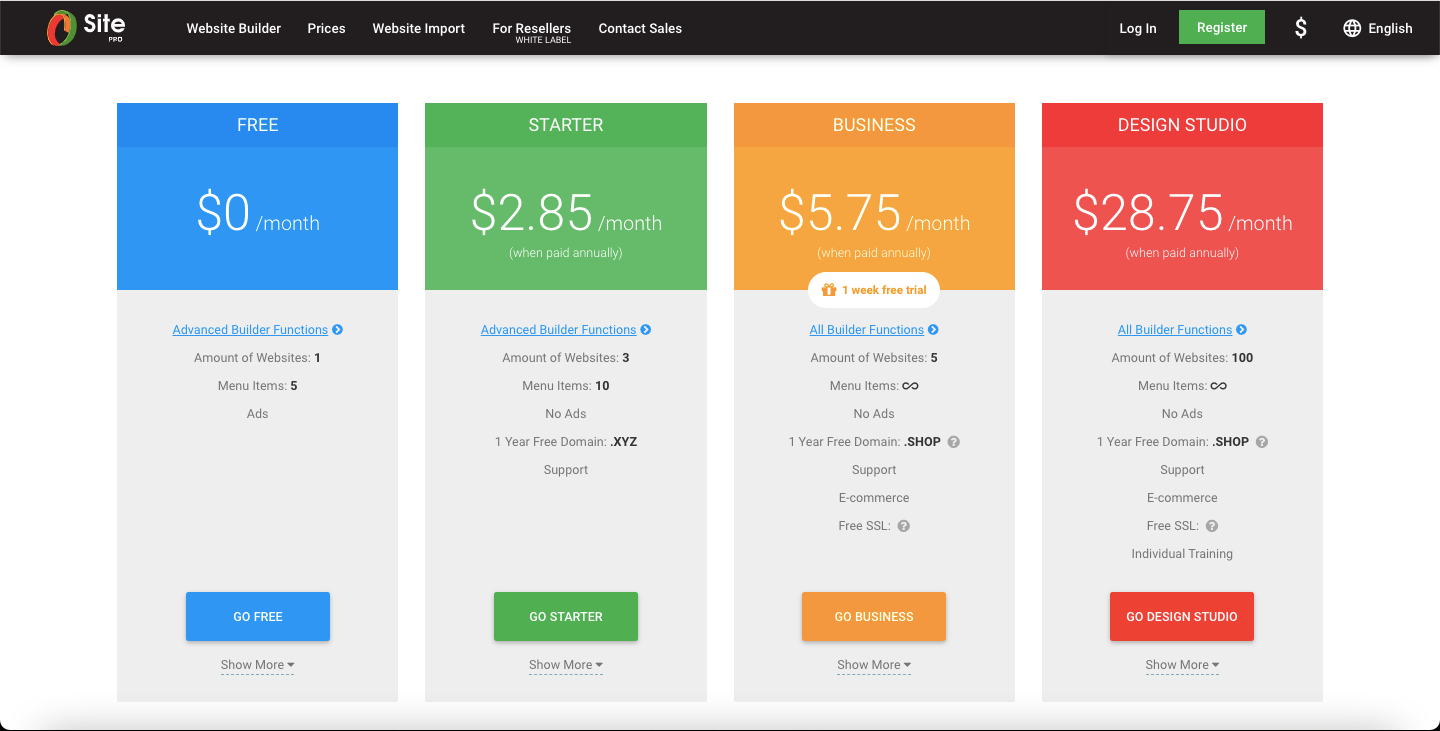The height and width of the screenshot is (731, 1440).
Task: Click the gift icon in free trial badge
Action: (828, 290)
